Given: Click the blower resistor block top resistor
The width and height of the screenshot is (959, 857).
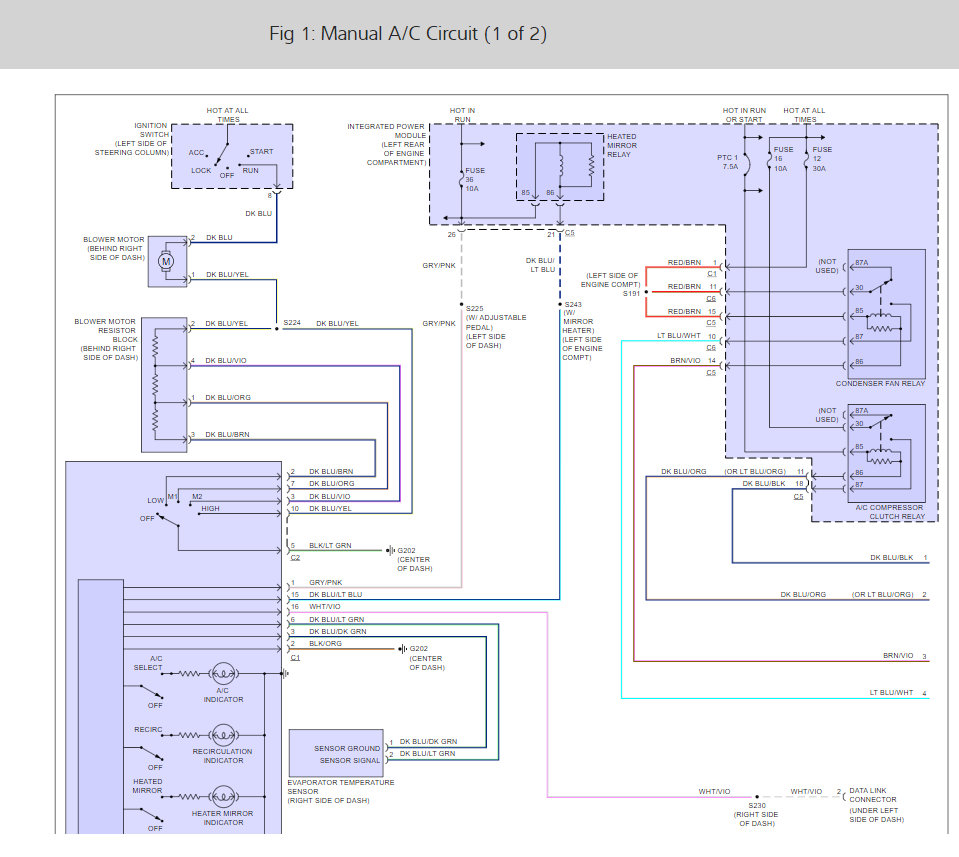Looking at the screenshot, I should click(x=155, y=347).
